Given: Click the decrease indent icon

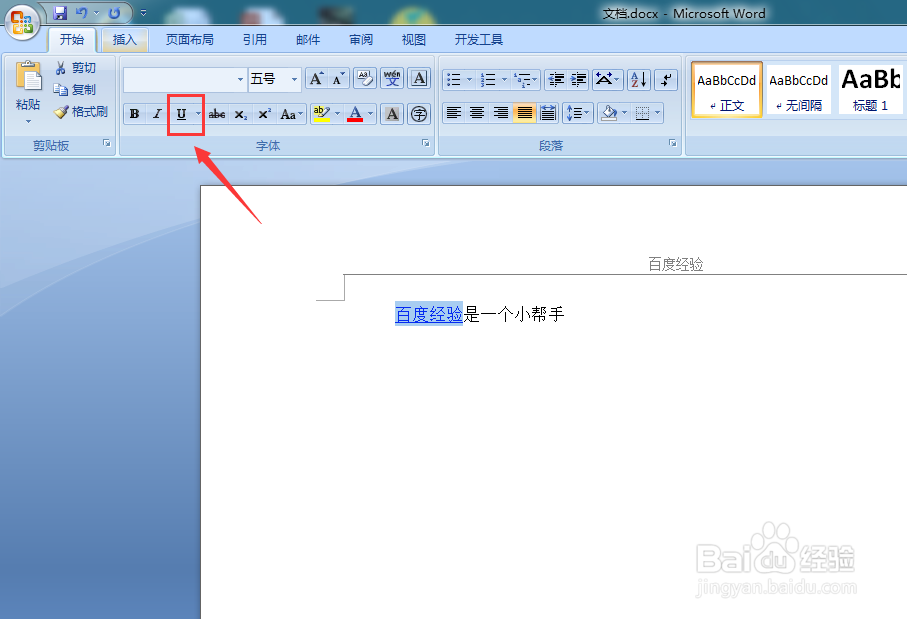Looking at the screenshot, I should pos(556,79).
